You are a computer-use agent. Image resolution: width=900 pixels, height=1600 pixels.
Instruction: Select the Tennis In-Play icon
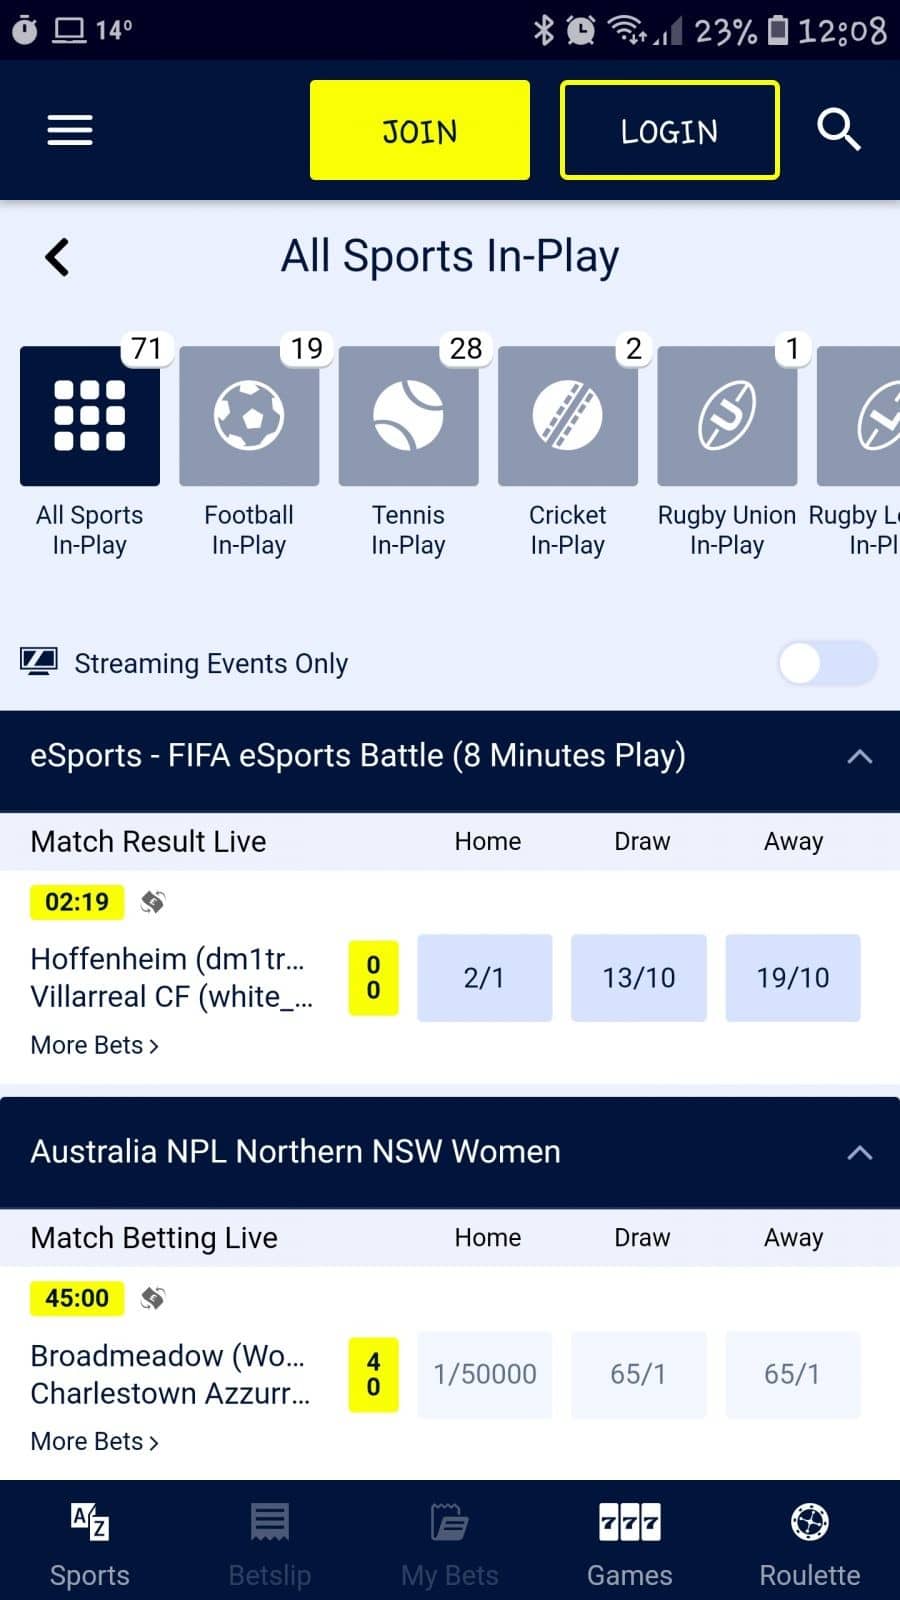pyautogui.click(x=408, y=416)
